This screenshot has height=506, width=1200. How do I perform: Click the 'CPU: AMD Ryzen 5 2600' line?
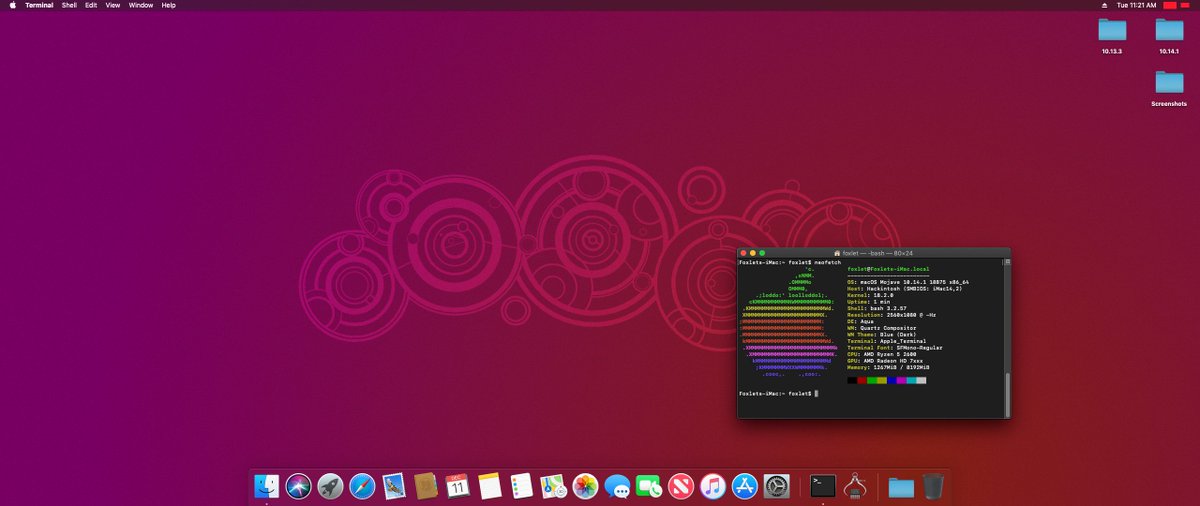tap(882, 354)
